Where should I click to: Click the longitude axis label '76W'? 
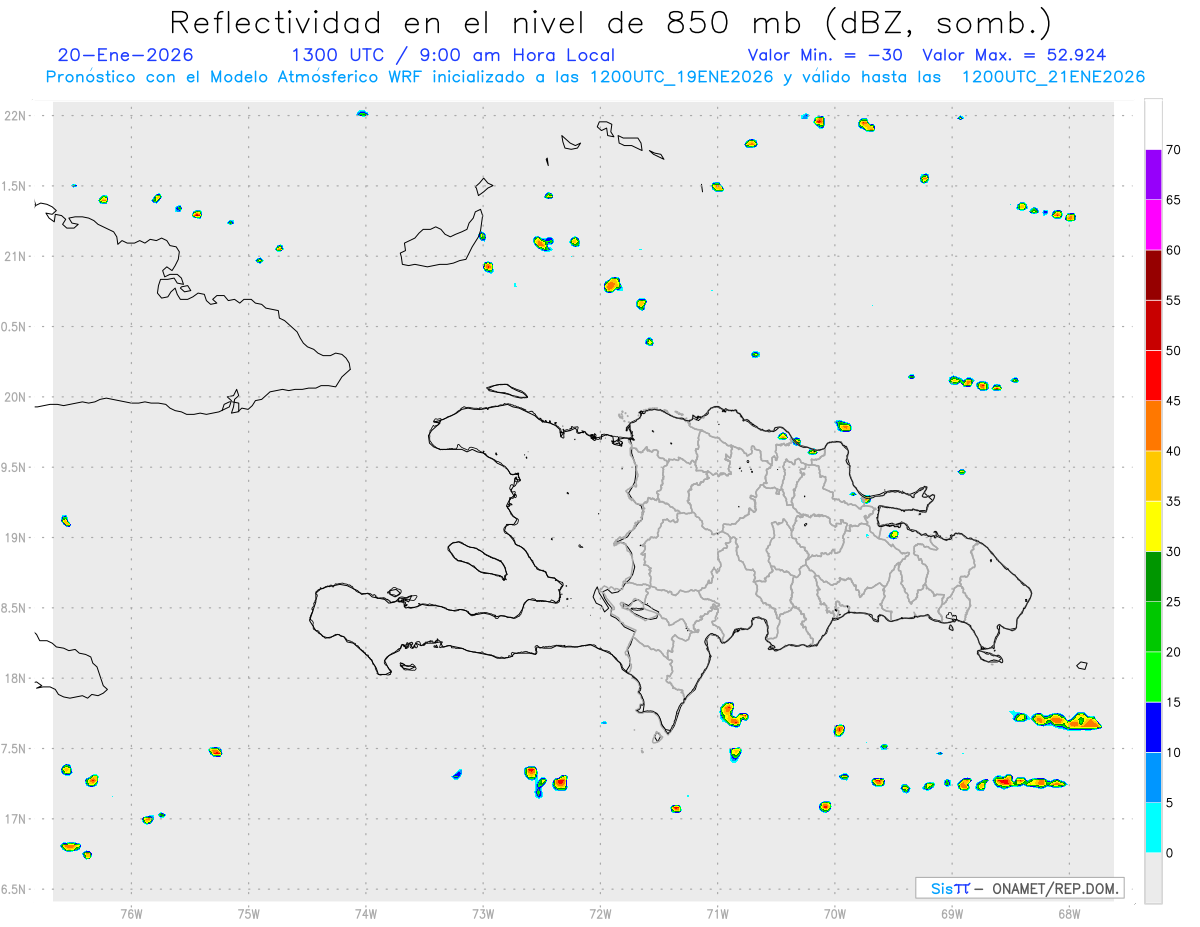click(131, 913)
